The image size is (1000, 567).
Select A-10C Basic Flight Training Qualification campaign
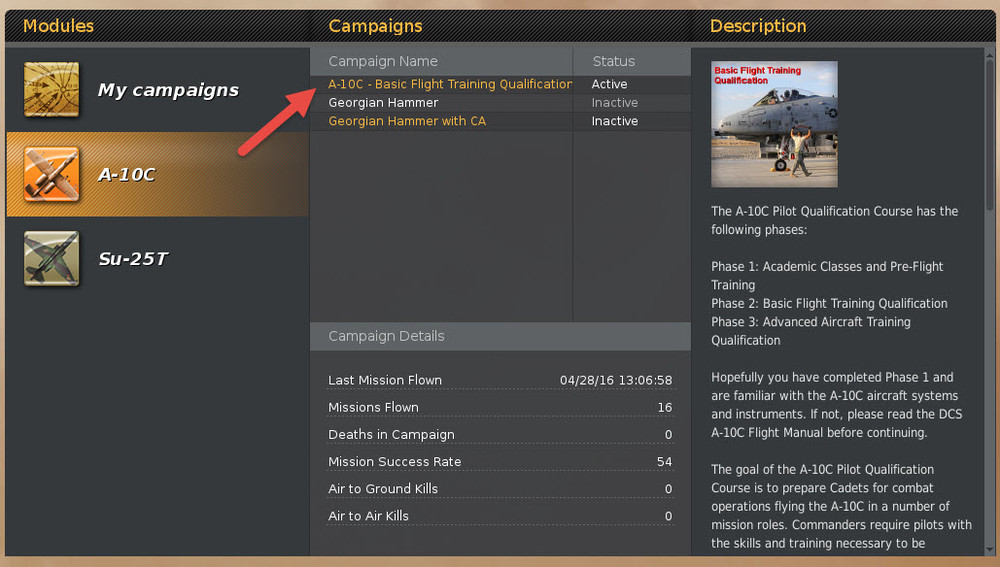(x=450, y=84)
